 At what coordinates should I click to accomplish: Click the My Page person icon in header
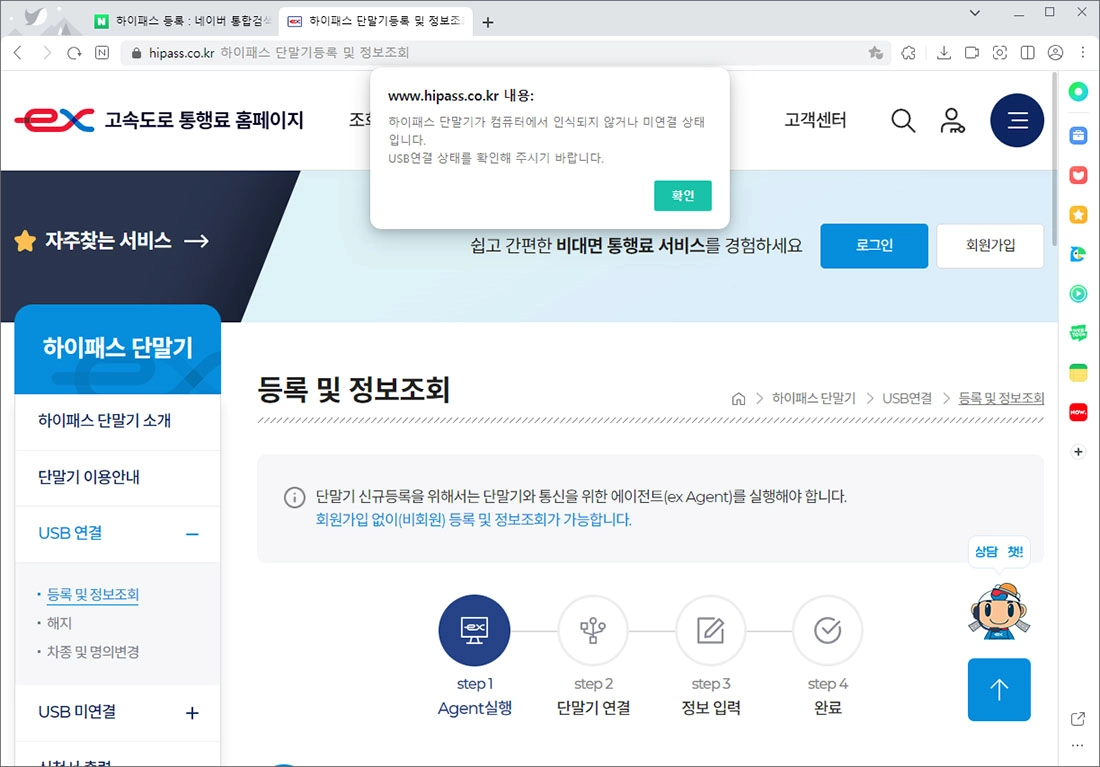click(952, 120)
